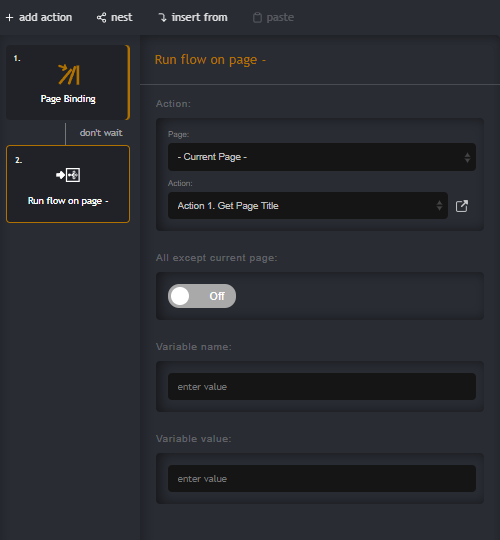Choose insert from in the toolbar
The width and height of the screenshot is (500, 540).
pyautogui.click(x=193, y=17)
